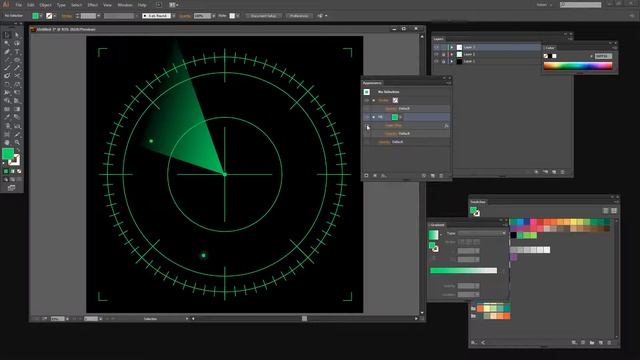
Task: Click Opacity label in control bar
Action: coord(185,16)
